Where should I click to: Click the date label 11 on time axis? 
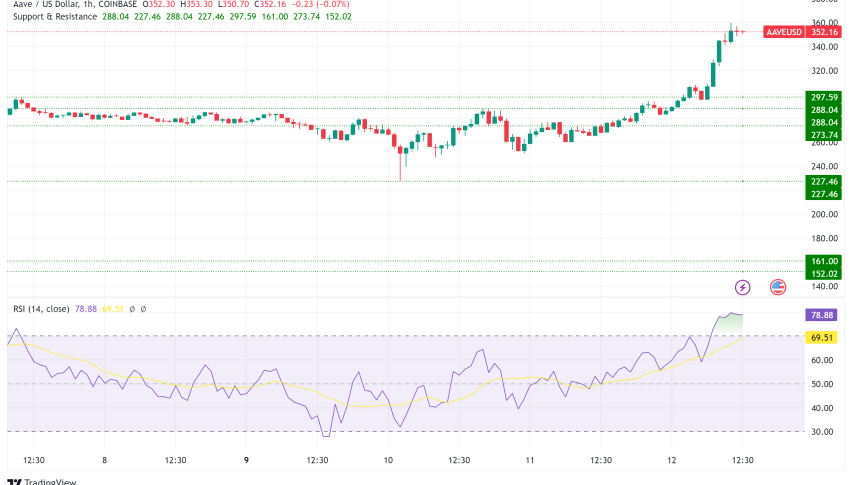click(530, 460)
